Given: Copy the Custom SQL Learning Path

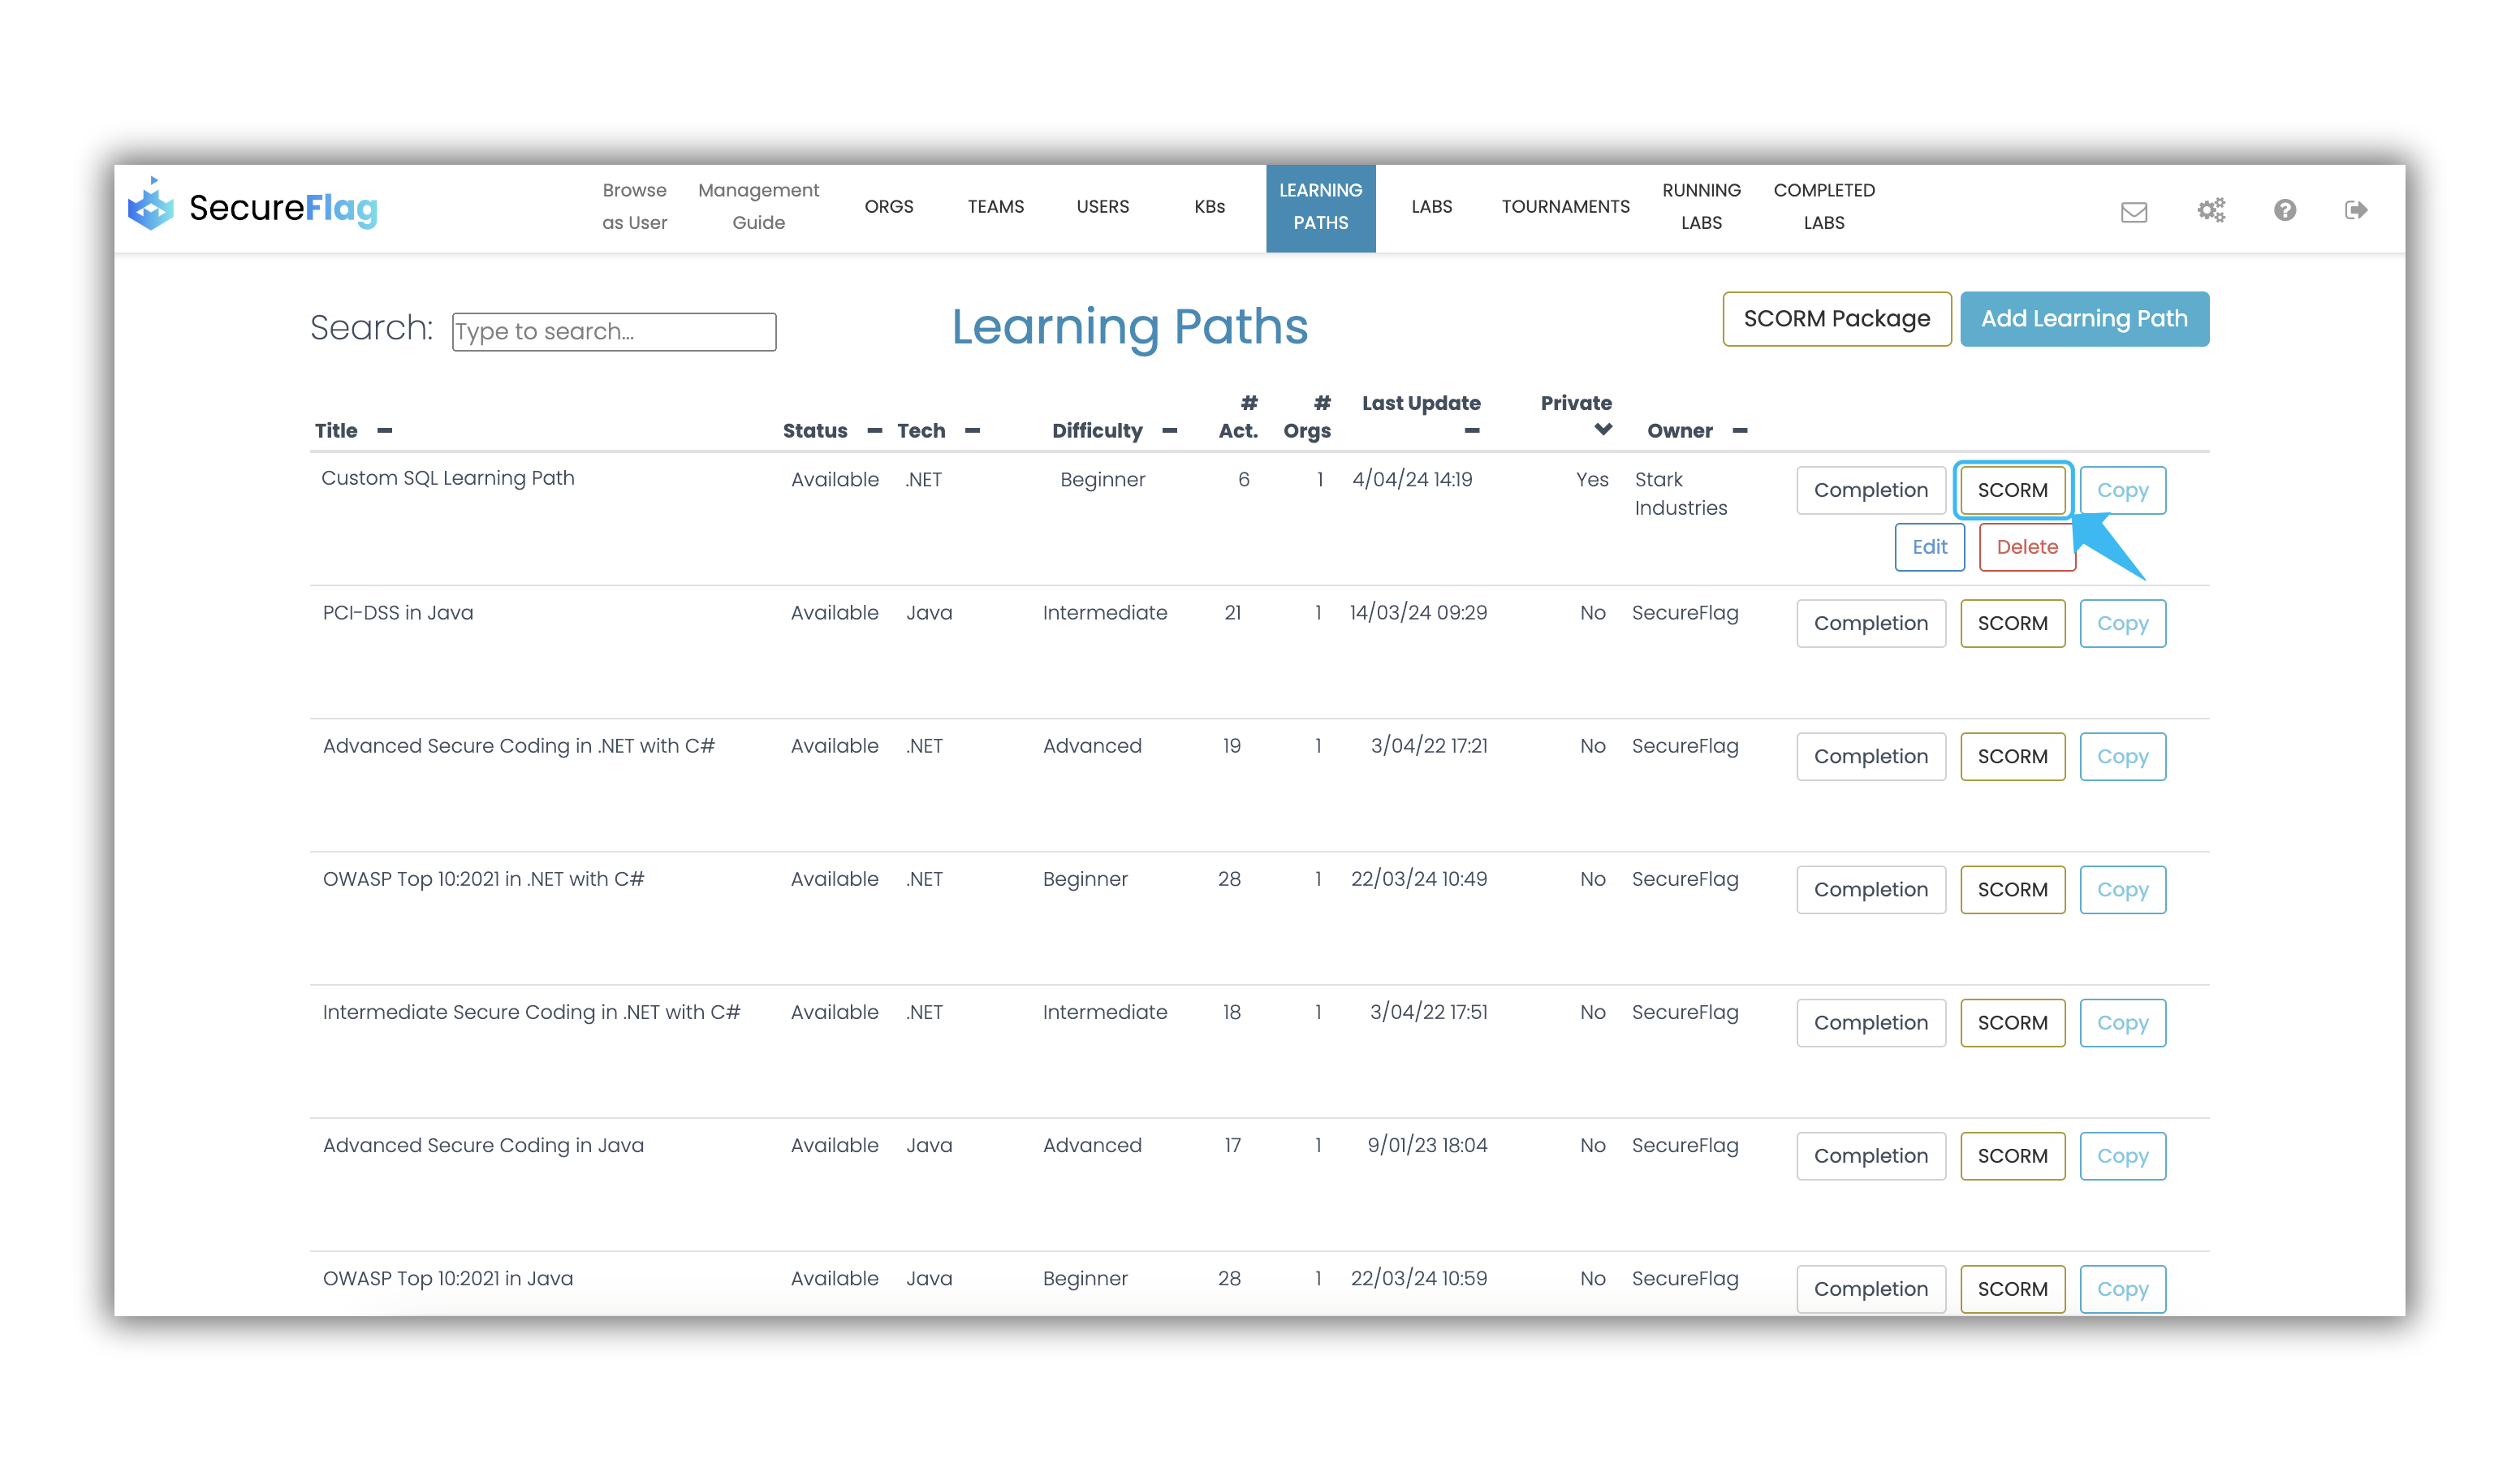Looking at the screenshot, I should coord(2123,491).
